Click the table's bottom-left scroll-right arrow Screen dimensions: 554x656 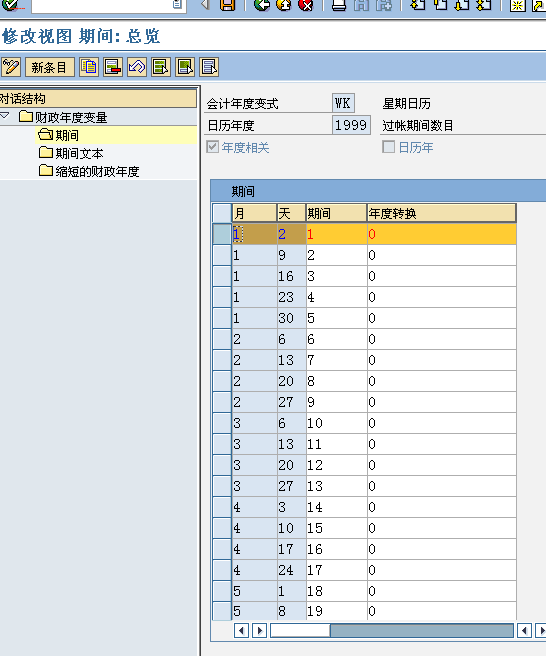click(259, 630)
